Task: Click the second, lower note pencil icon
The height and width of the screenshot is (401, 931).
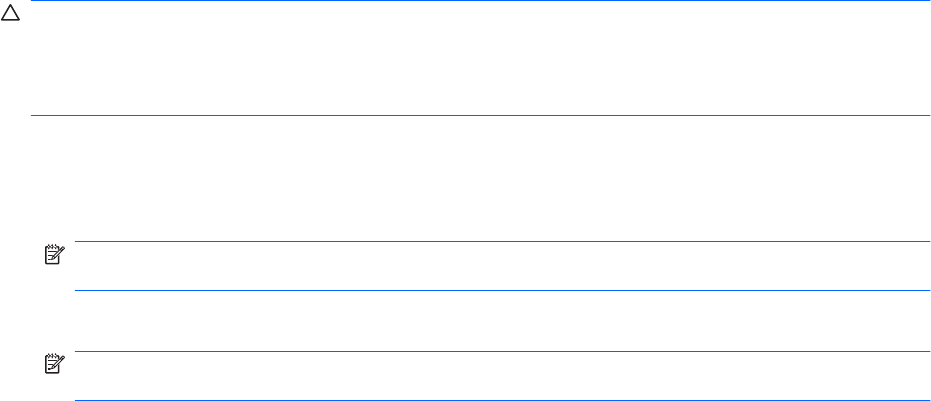Action: click(52, 367)
